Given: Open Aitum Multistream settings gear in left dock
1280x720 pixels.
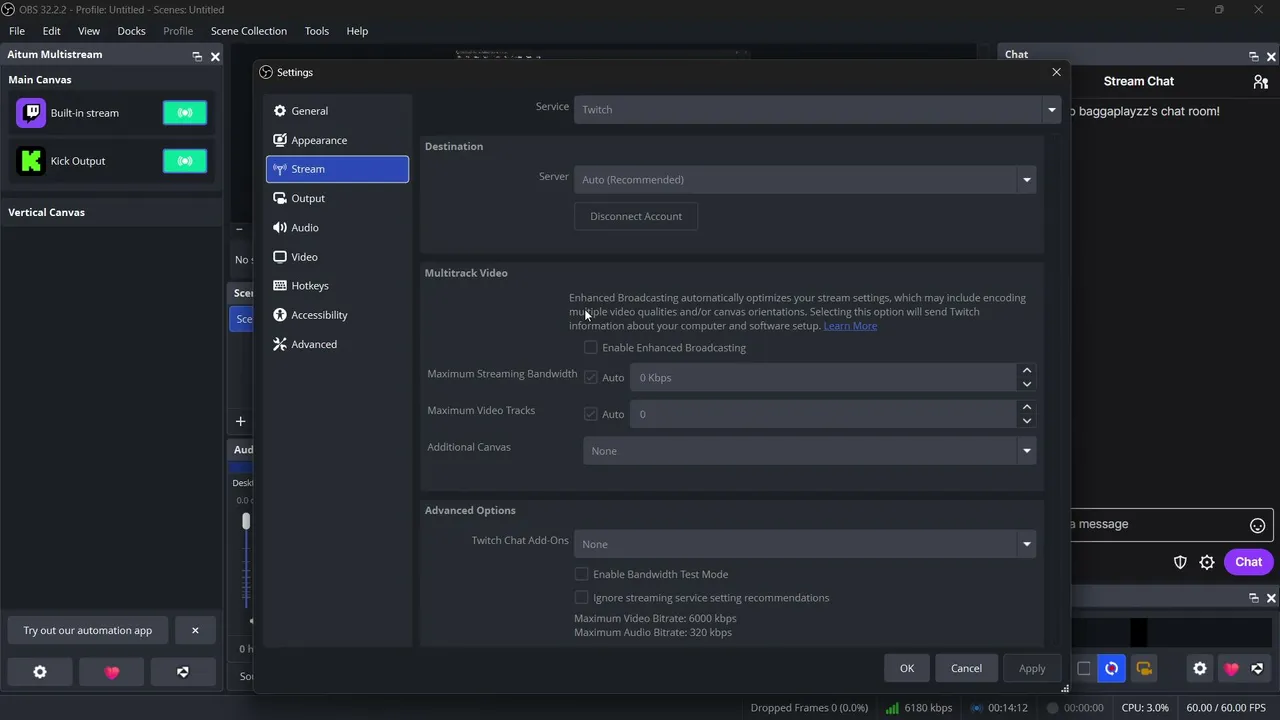Looking at the screenshot, I should point(40,672).
